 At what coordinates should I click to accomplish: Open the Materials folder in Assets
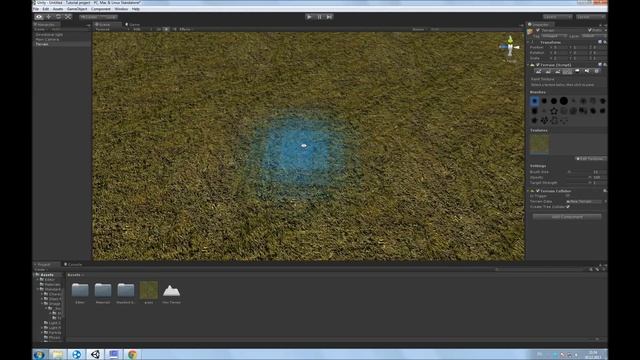click(x=103, y=293)
